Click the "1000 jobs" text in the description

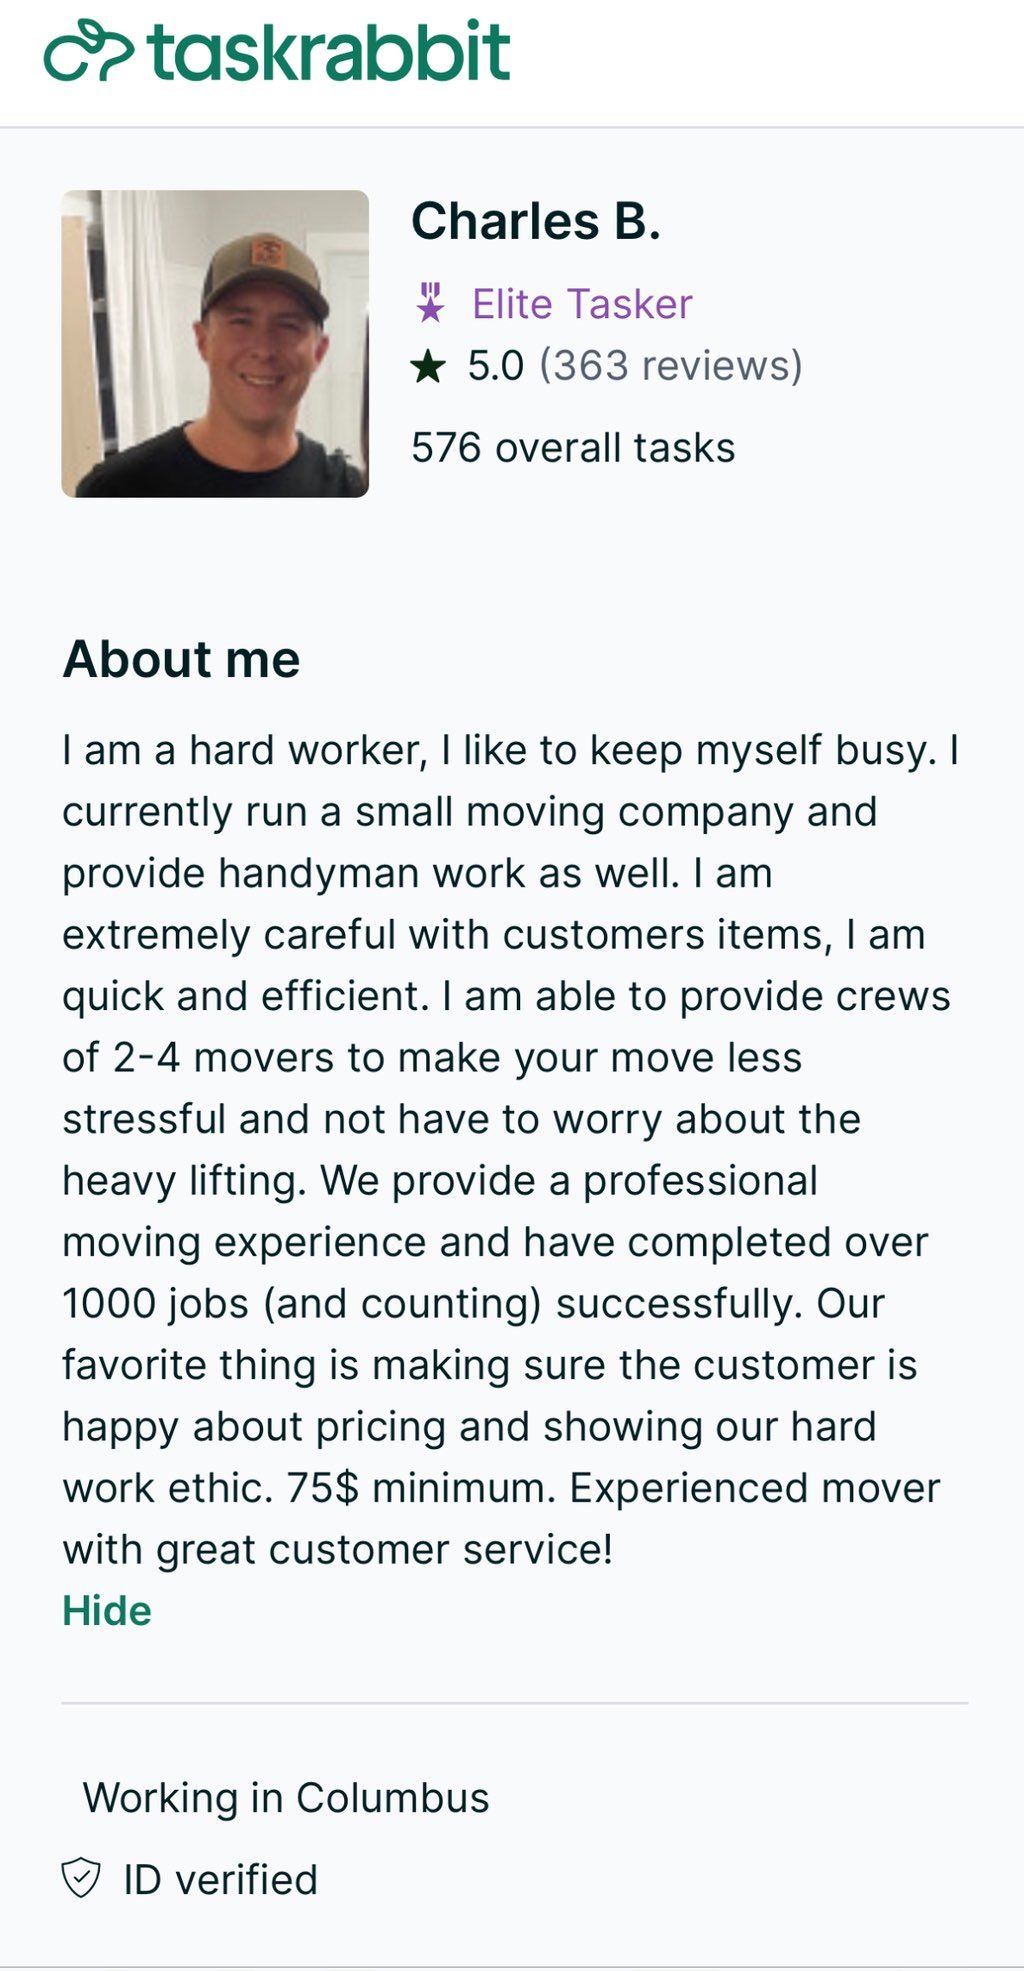(155, 1304)
